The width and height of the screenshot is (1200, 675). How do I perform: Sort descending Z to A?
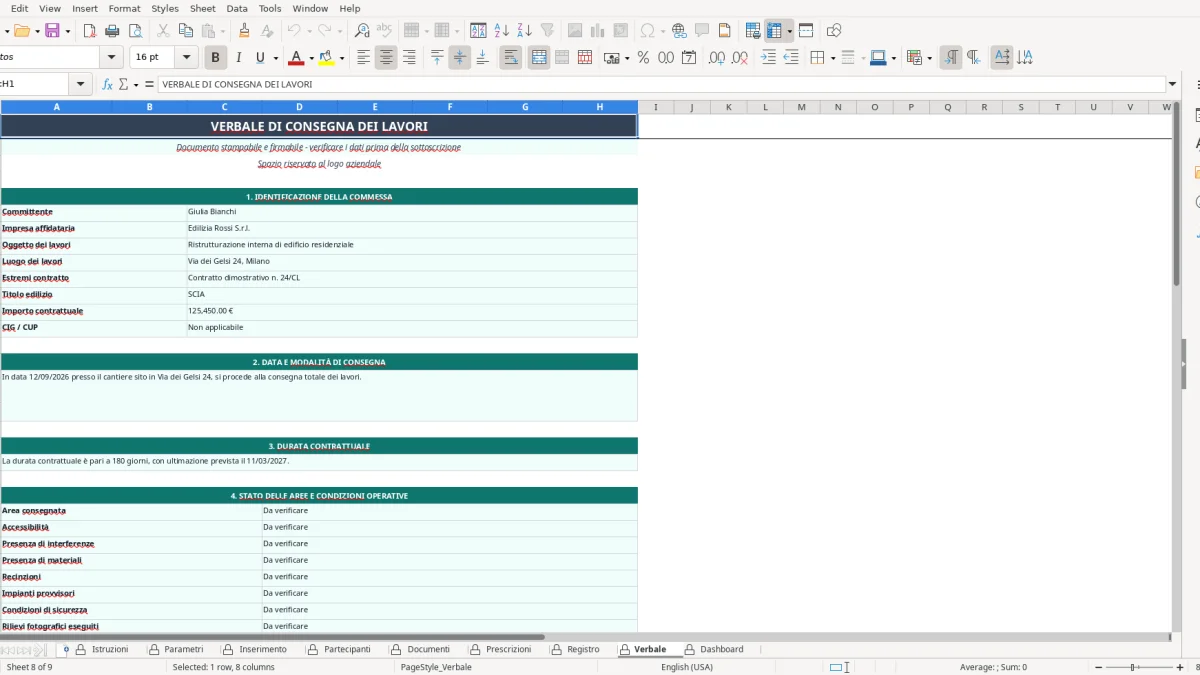524,31
